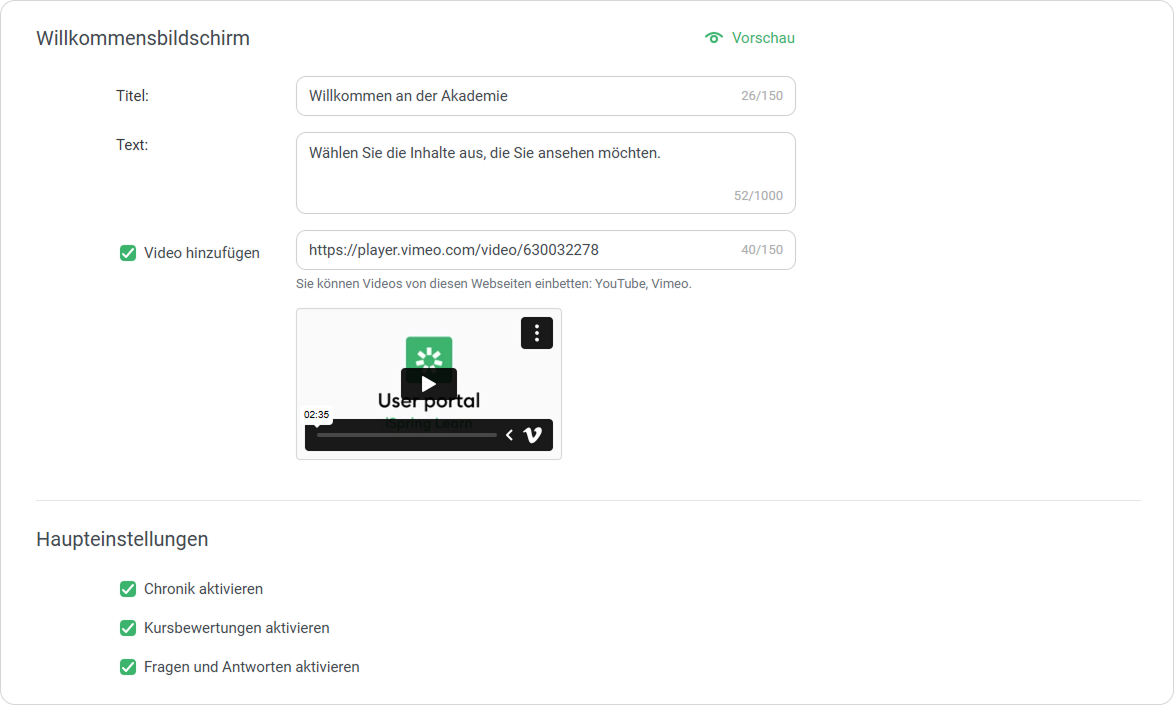Click the Haupteinstellungen section heading
1174x705 pixels.
click(122, 539)
